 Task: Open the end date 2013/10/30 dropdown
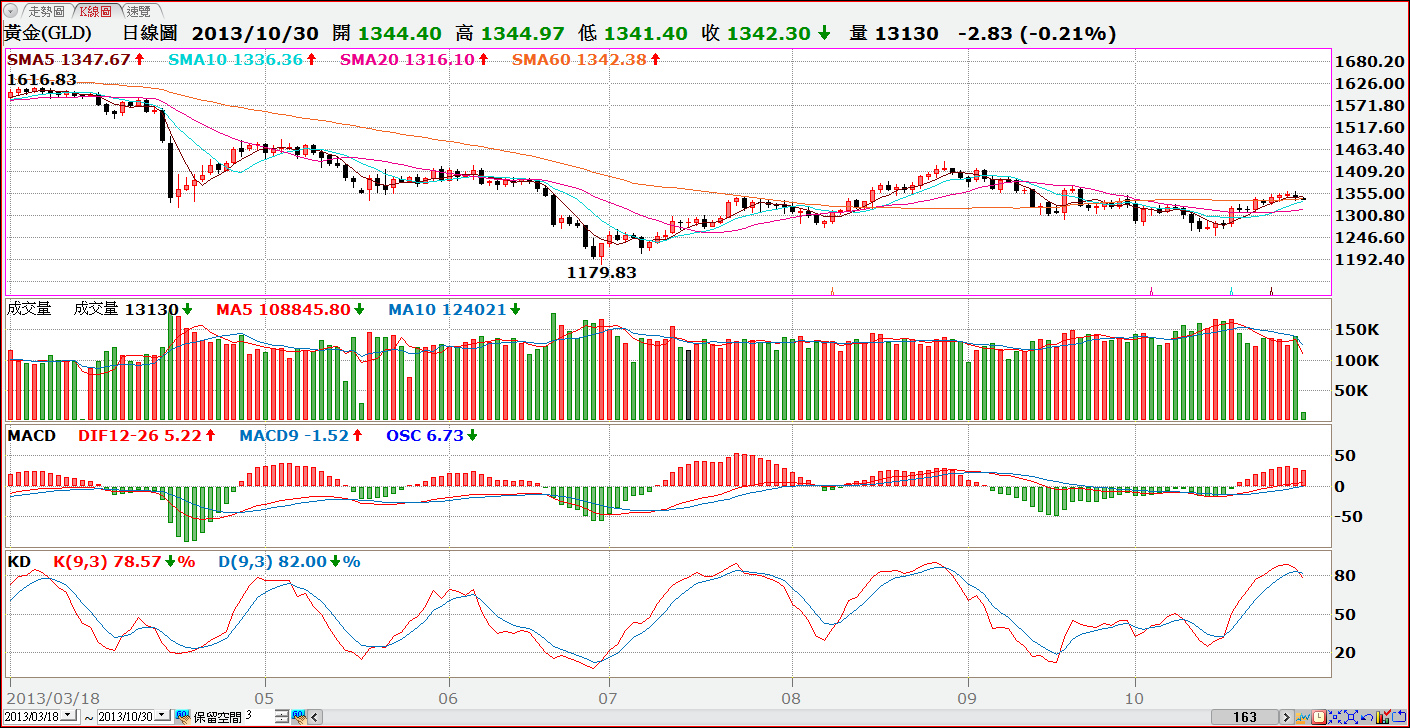(x=164, y=716)
